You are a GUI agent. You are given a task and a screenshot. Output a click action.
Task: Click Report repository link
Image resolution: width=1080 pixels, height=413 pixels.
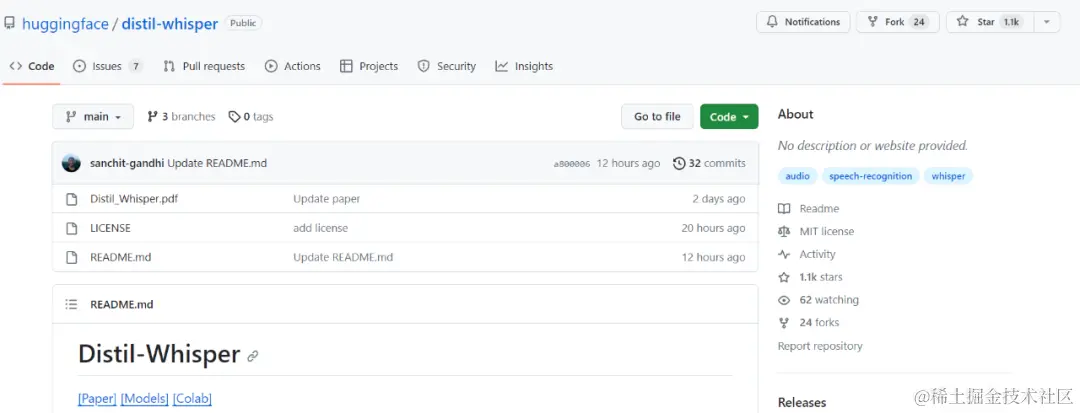click(x=820, y=346)
